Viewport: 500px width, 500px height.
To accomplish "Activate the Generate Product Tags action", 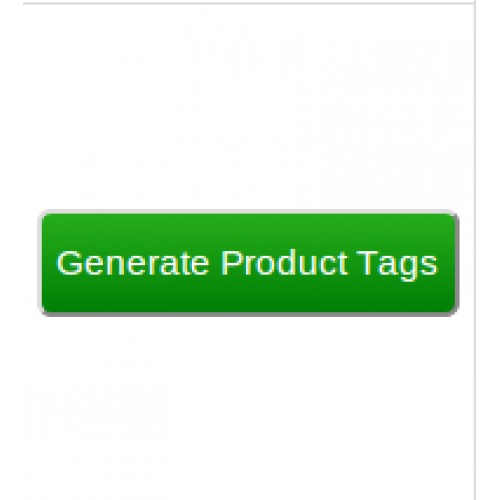I will 248,263.
